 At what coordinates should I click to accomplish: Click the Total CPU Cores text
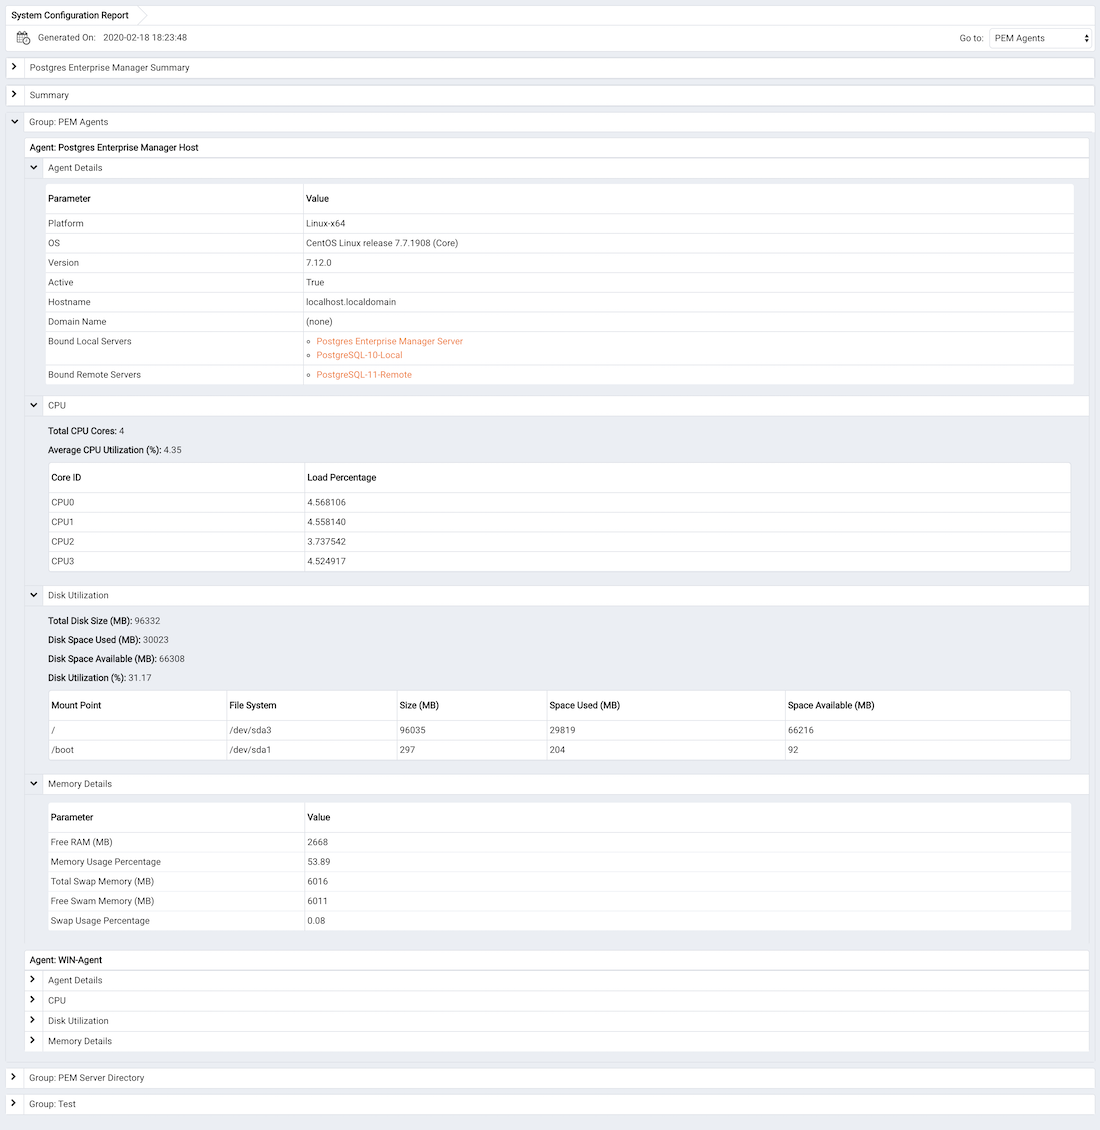(86, 431)
